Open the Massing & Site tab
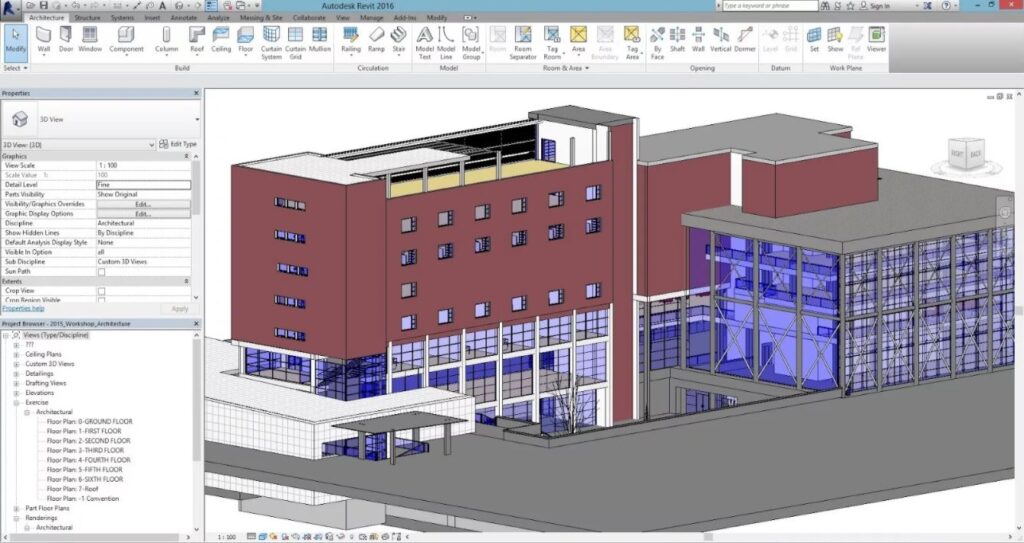 pyautogui.click(x=261, y=18)
